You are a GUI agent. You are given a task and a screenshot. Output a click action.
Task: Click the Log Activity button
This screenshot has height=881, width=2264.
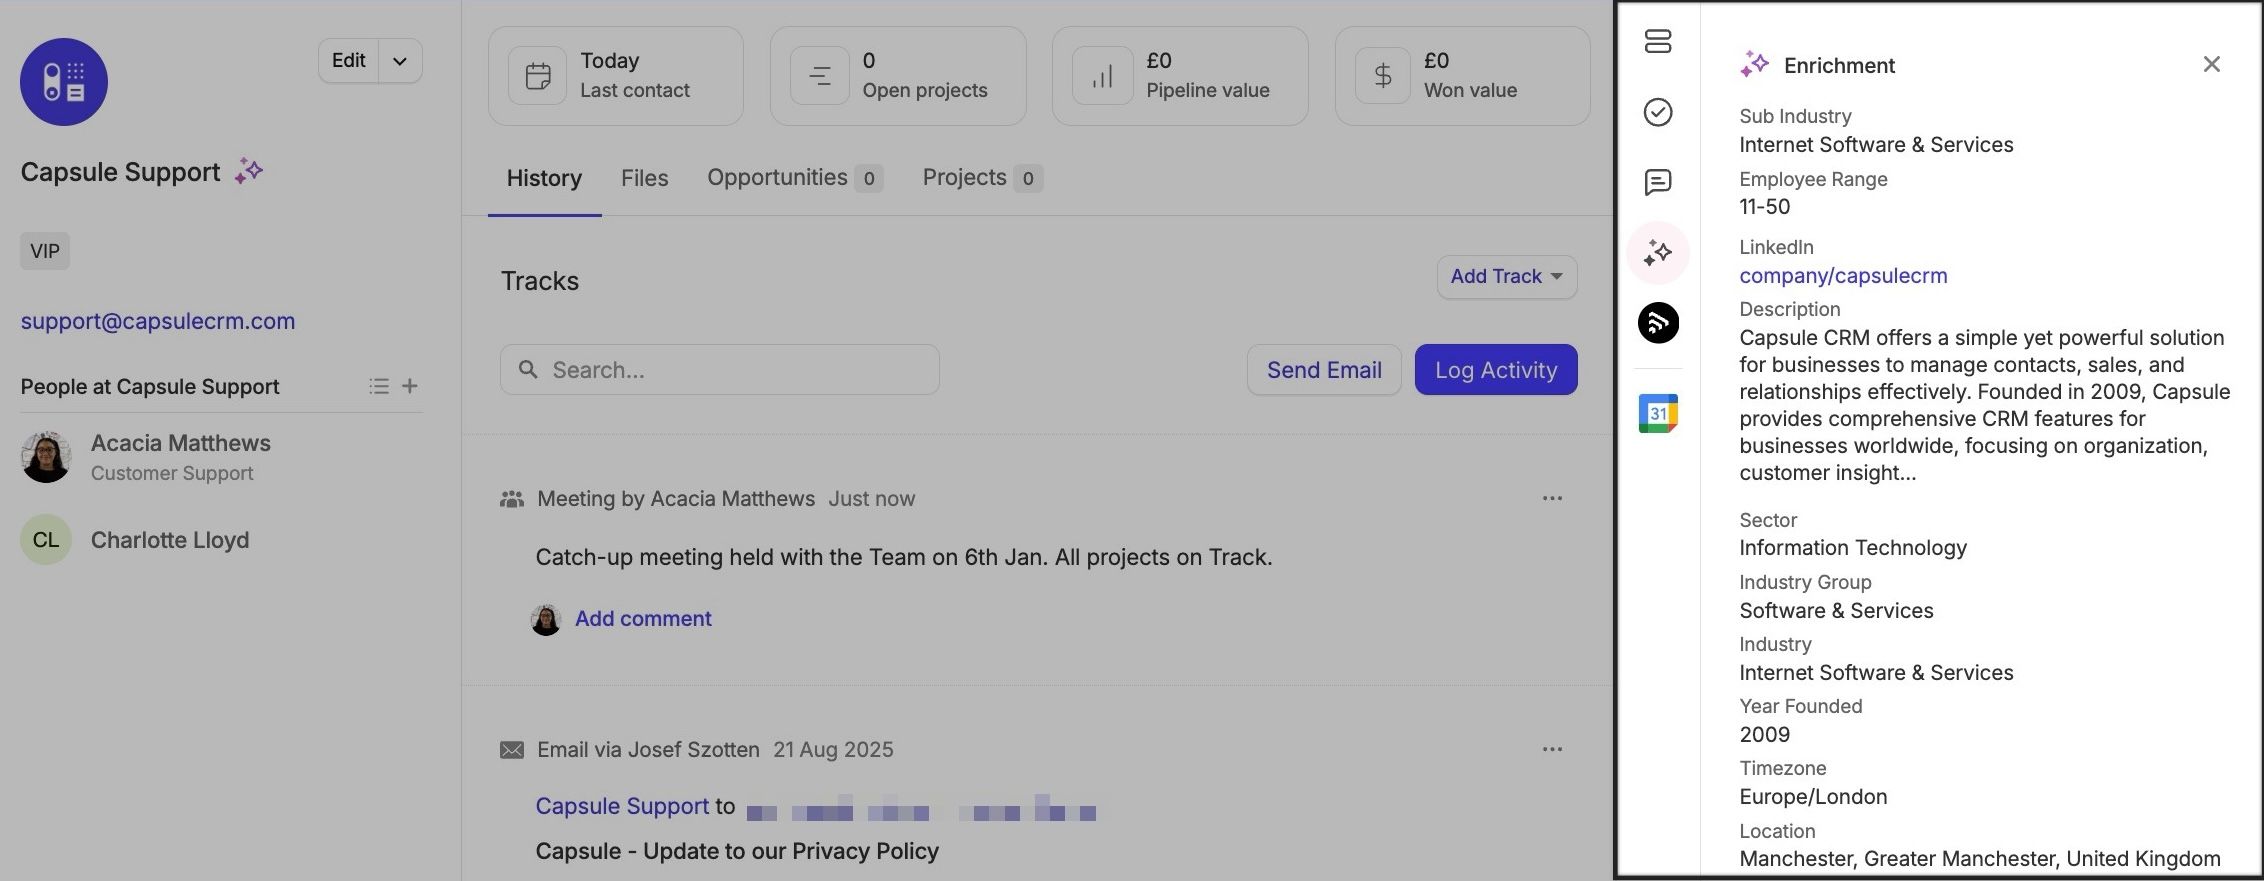1496,370
